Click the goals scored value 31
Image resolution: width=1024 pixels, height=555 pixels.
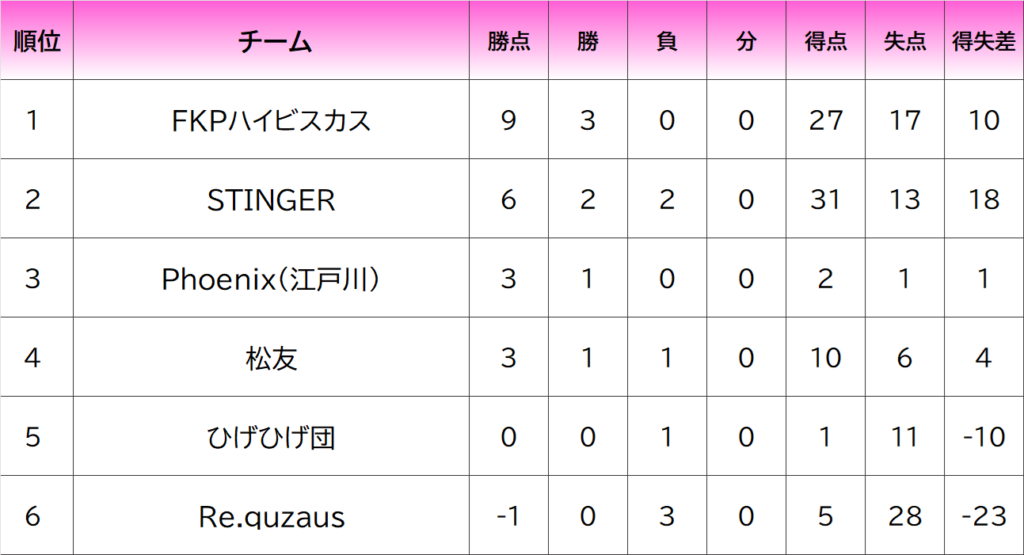825,199
